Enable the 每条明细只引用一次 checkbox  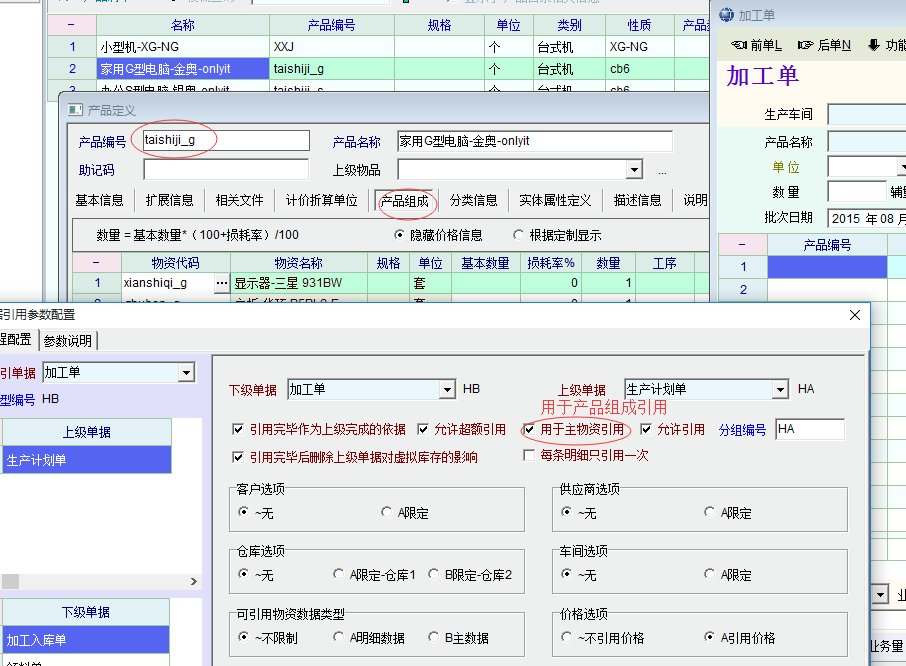531,455
